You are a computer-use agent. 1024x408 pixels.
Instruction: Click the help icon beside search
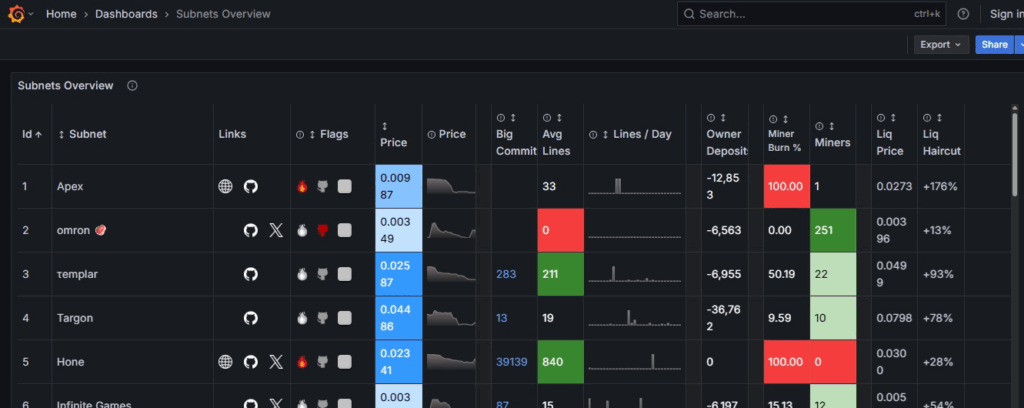963,14
